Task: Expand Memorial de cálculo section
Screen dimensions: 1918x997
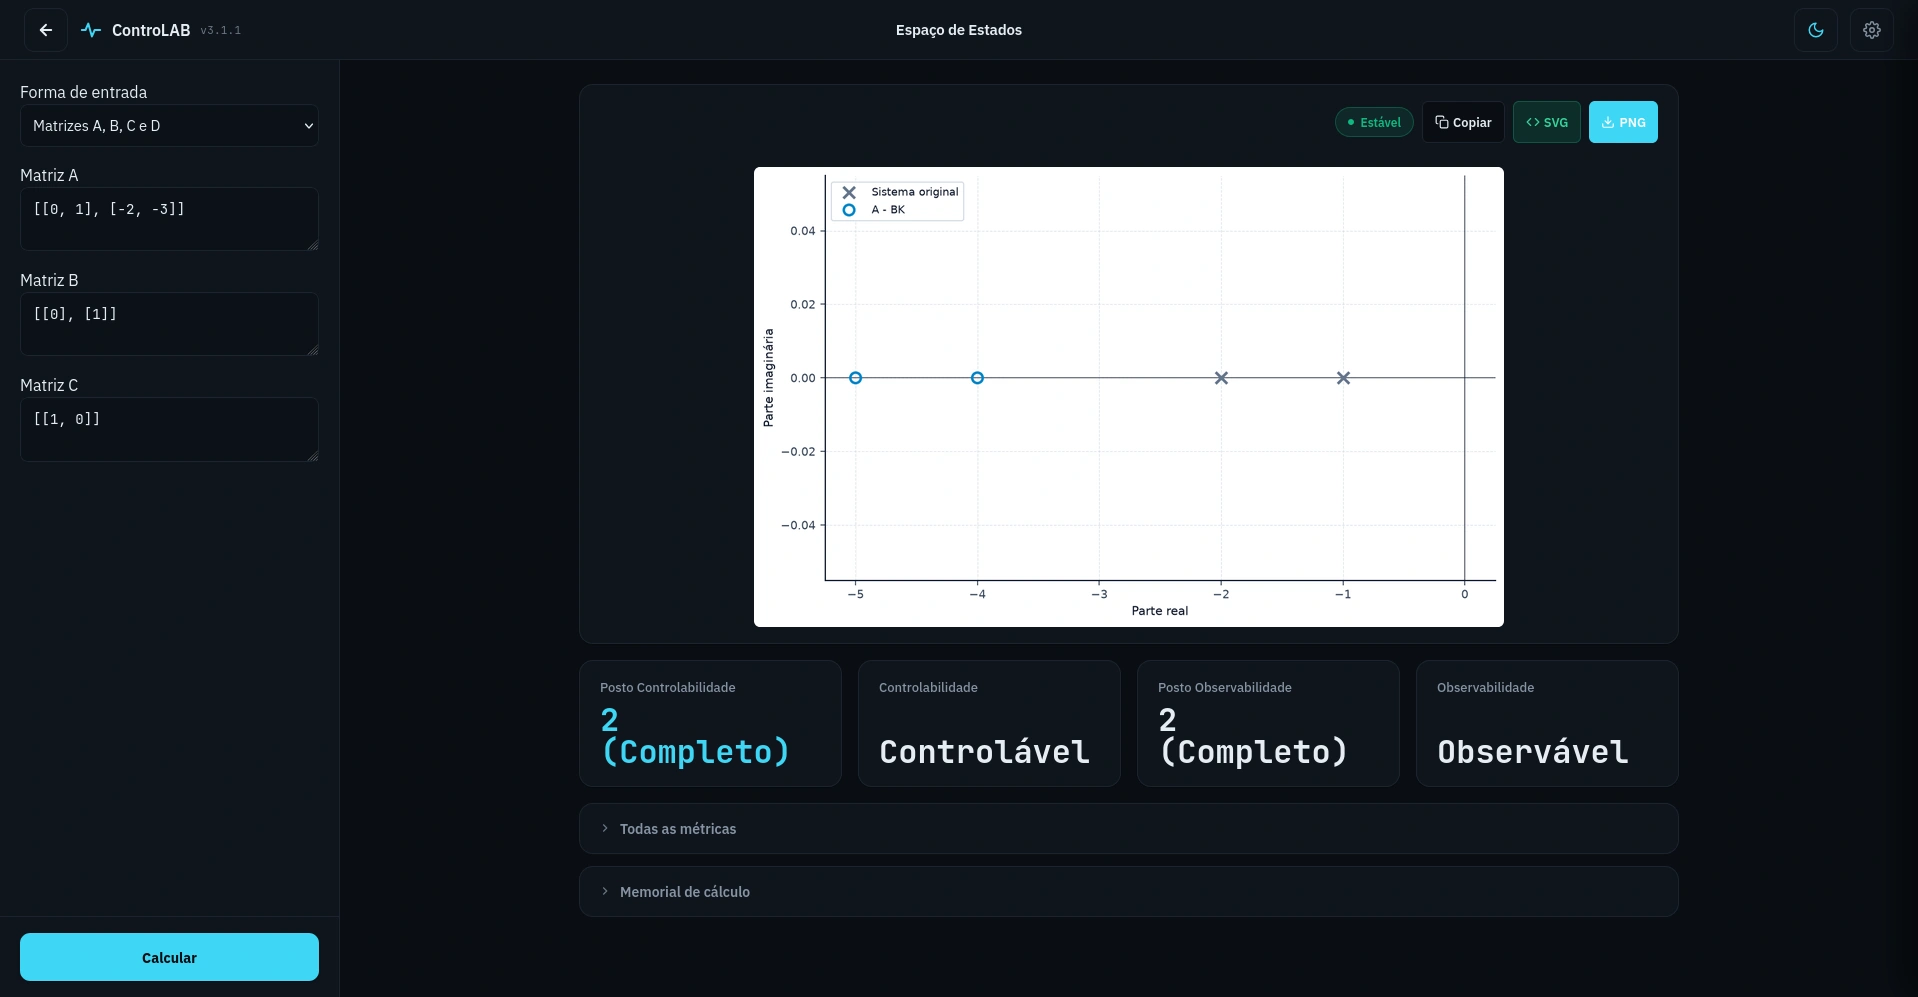Action: click(1128, 892)
